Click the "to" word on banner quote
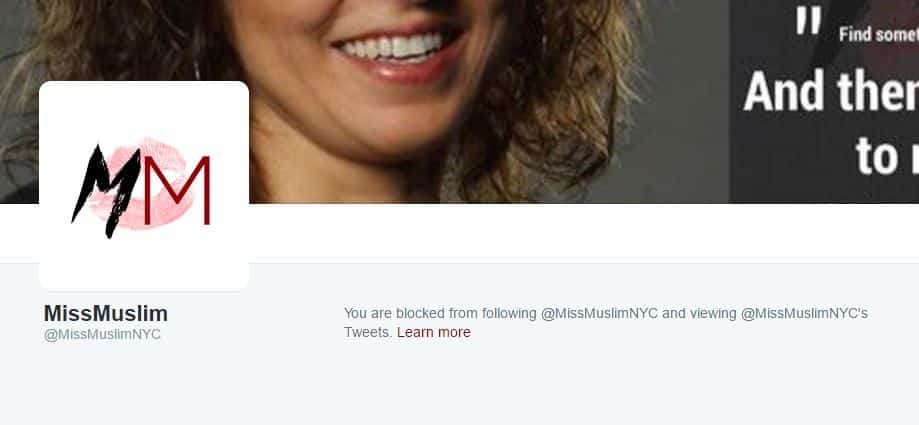The image size is (919, 425). click(877, 156)
